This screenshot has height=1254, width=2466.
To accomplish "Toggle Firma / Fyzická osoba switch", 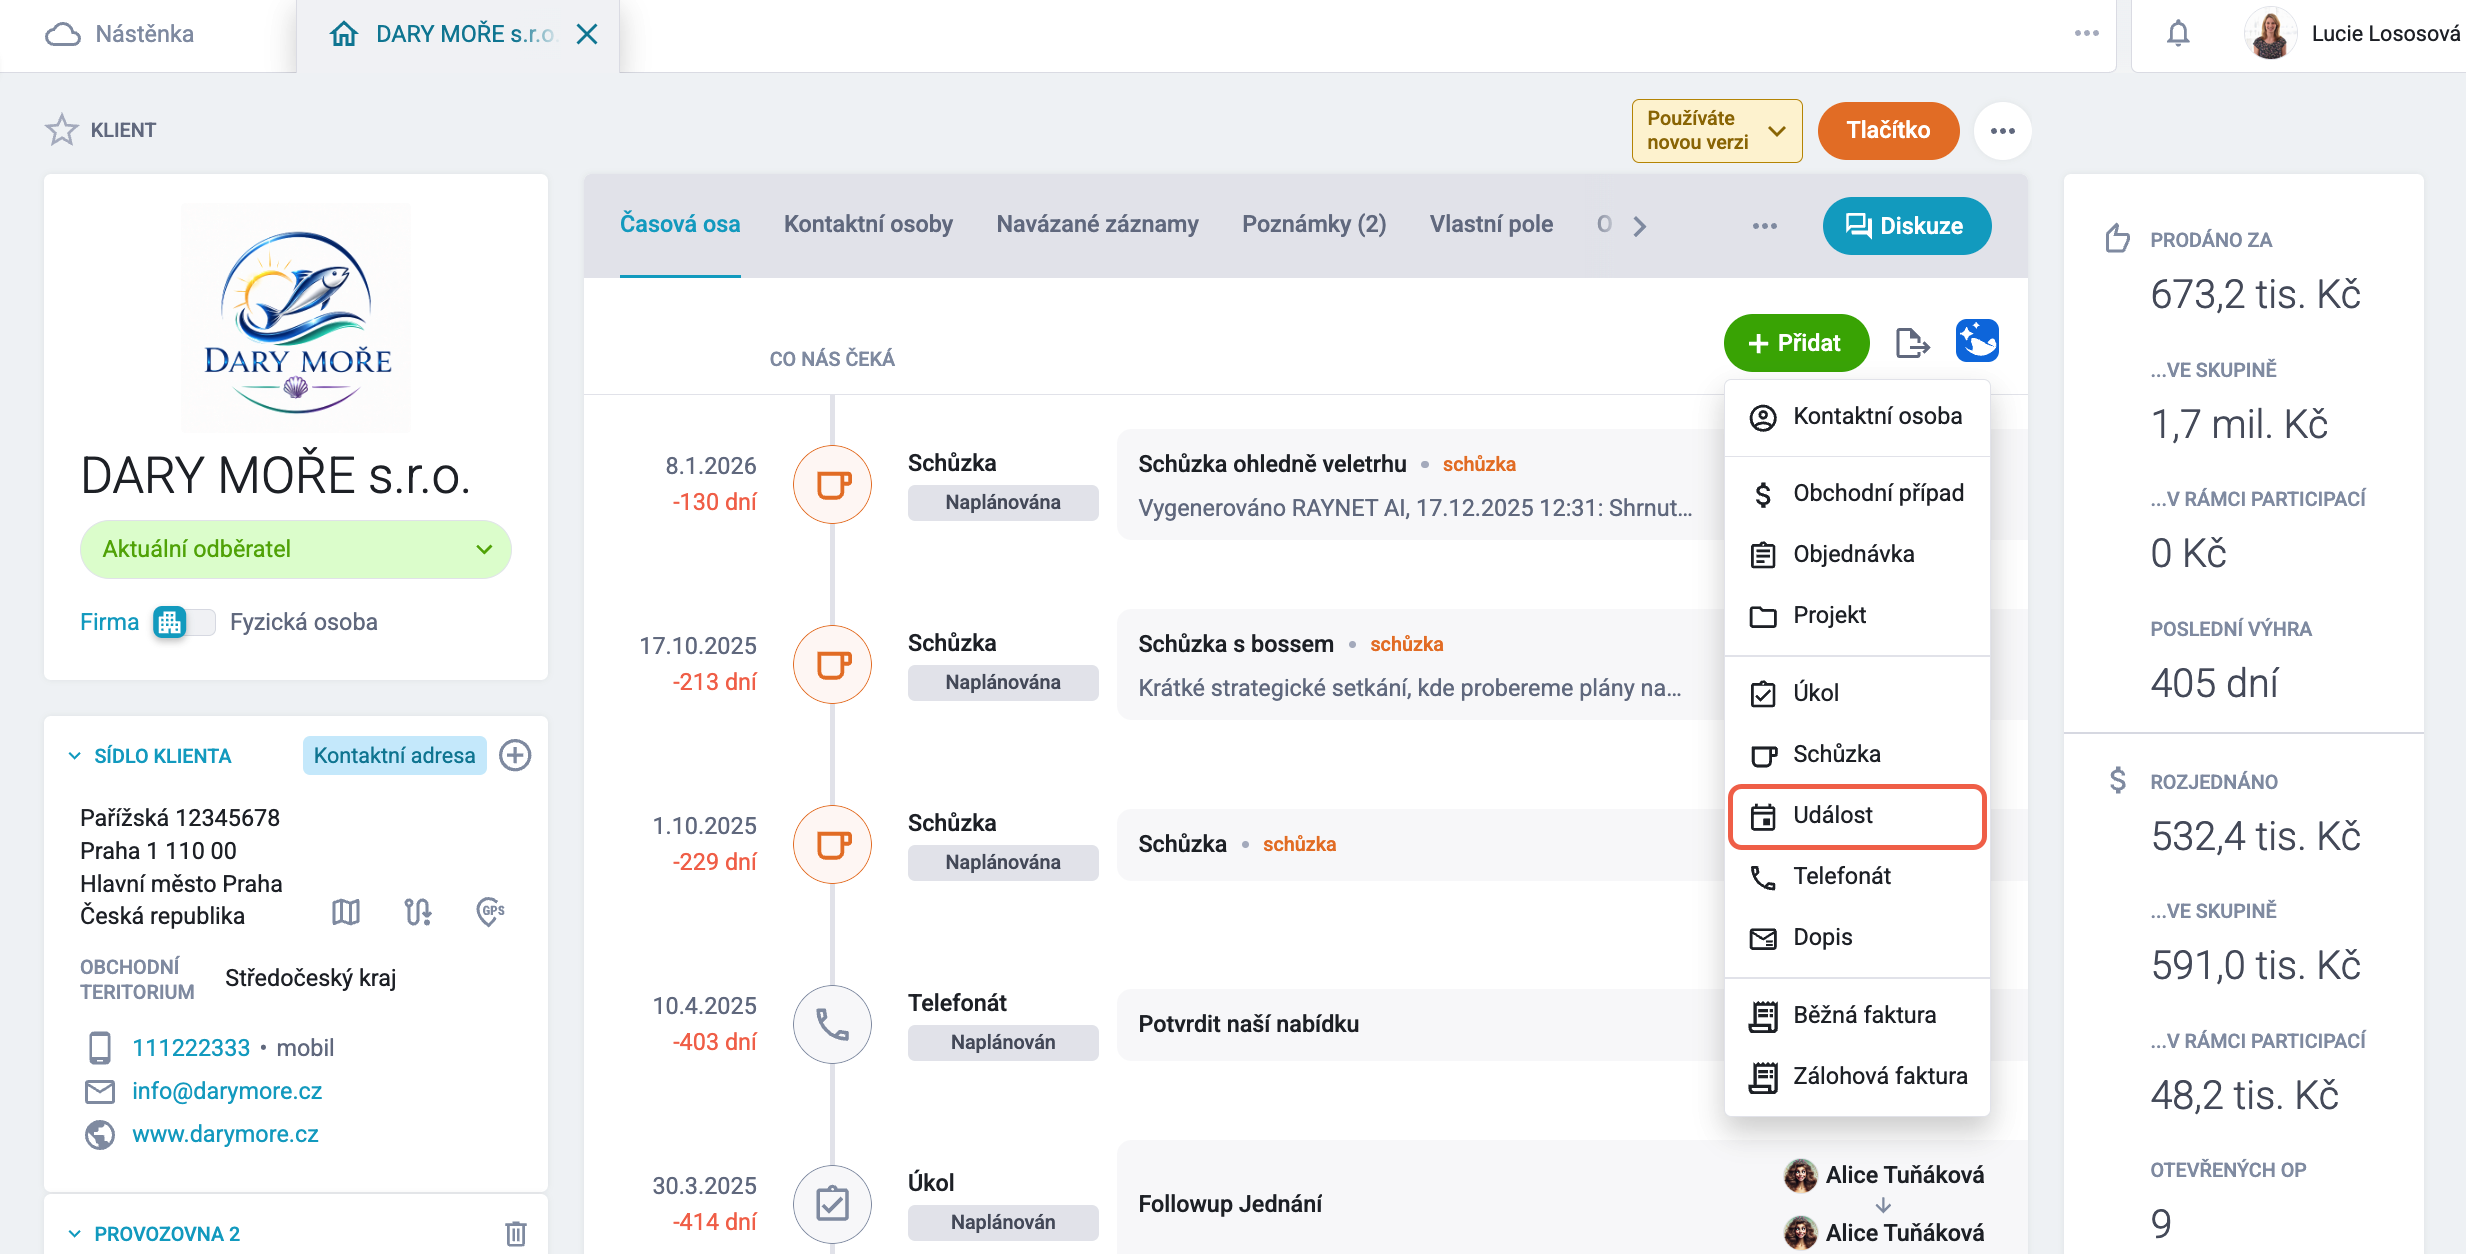I will 184,622.
